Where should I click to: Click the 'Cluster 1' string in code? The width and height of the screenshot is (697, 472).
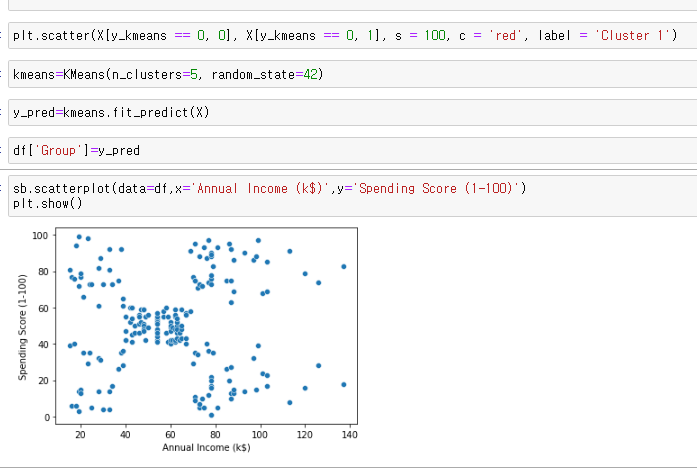[x=632, y=36]
